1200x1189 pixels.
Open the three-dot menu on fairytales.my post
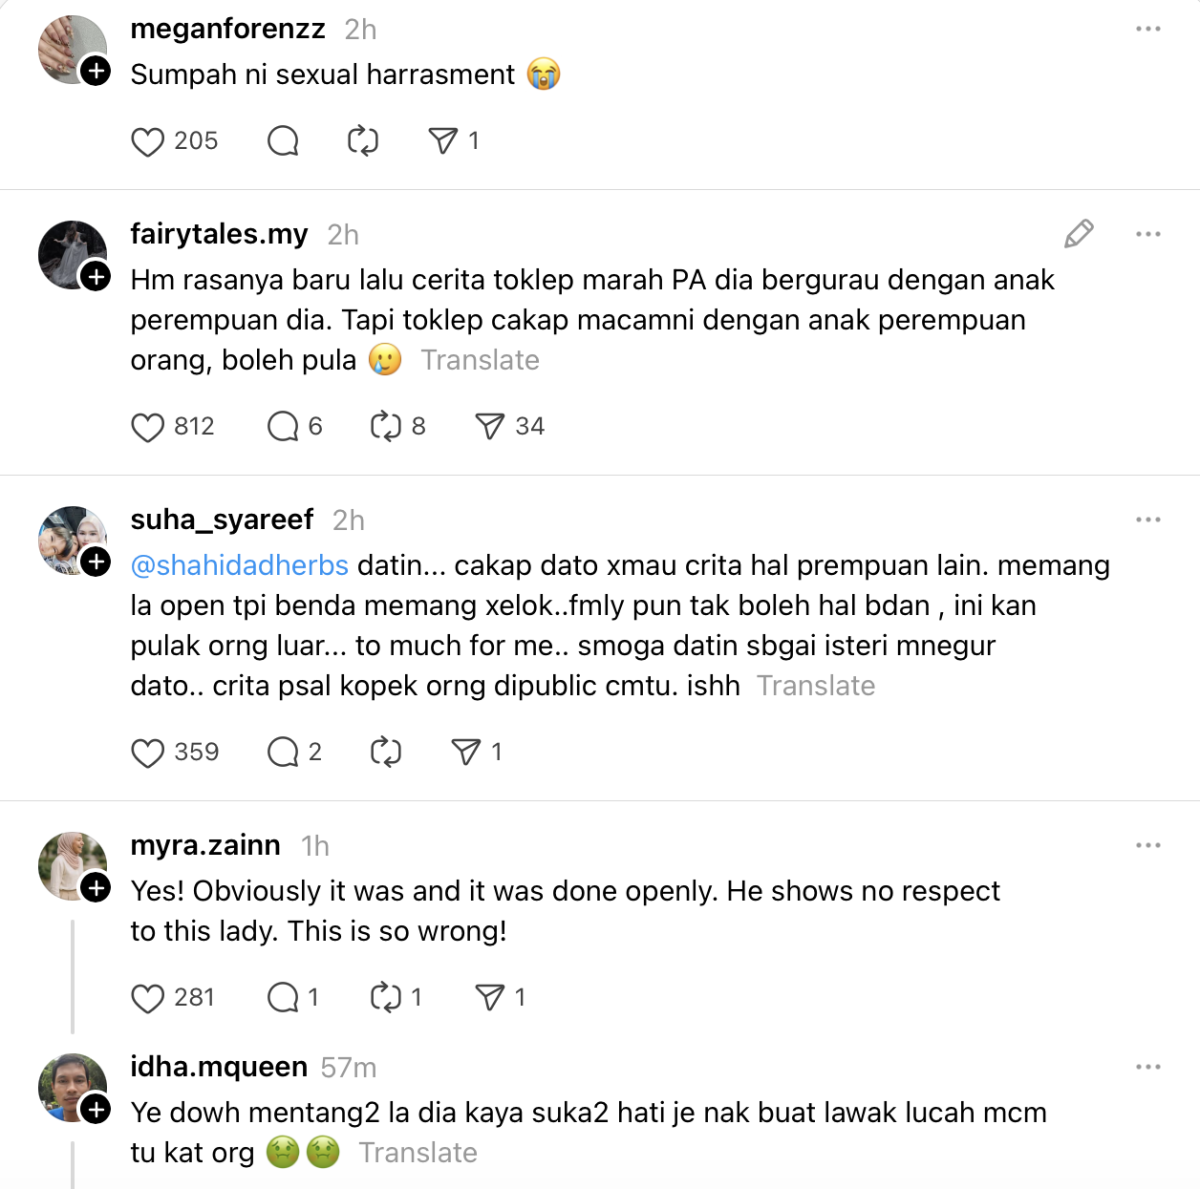[1148, 234]
